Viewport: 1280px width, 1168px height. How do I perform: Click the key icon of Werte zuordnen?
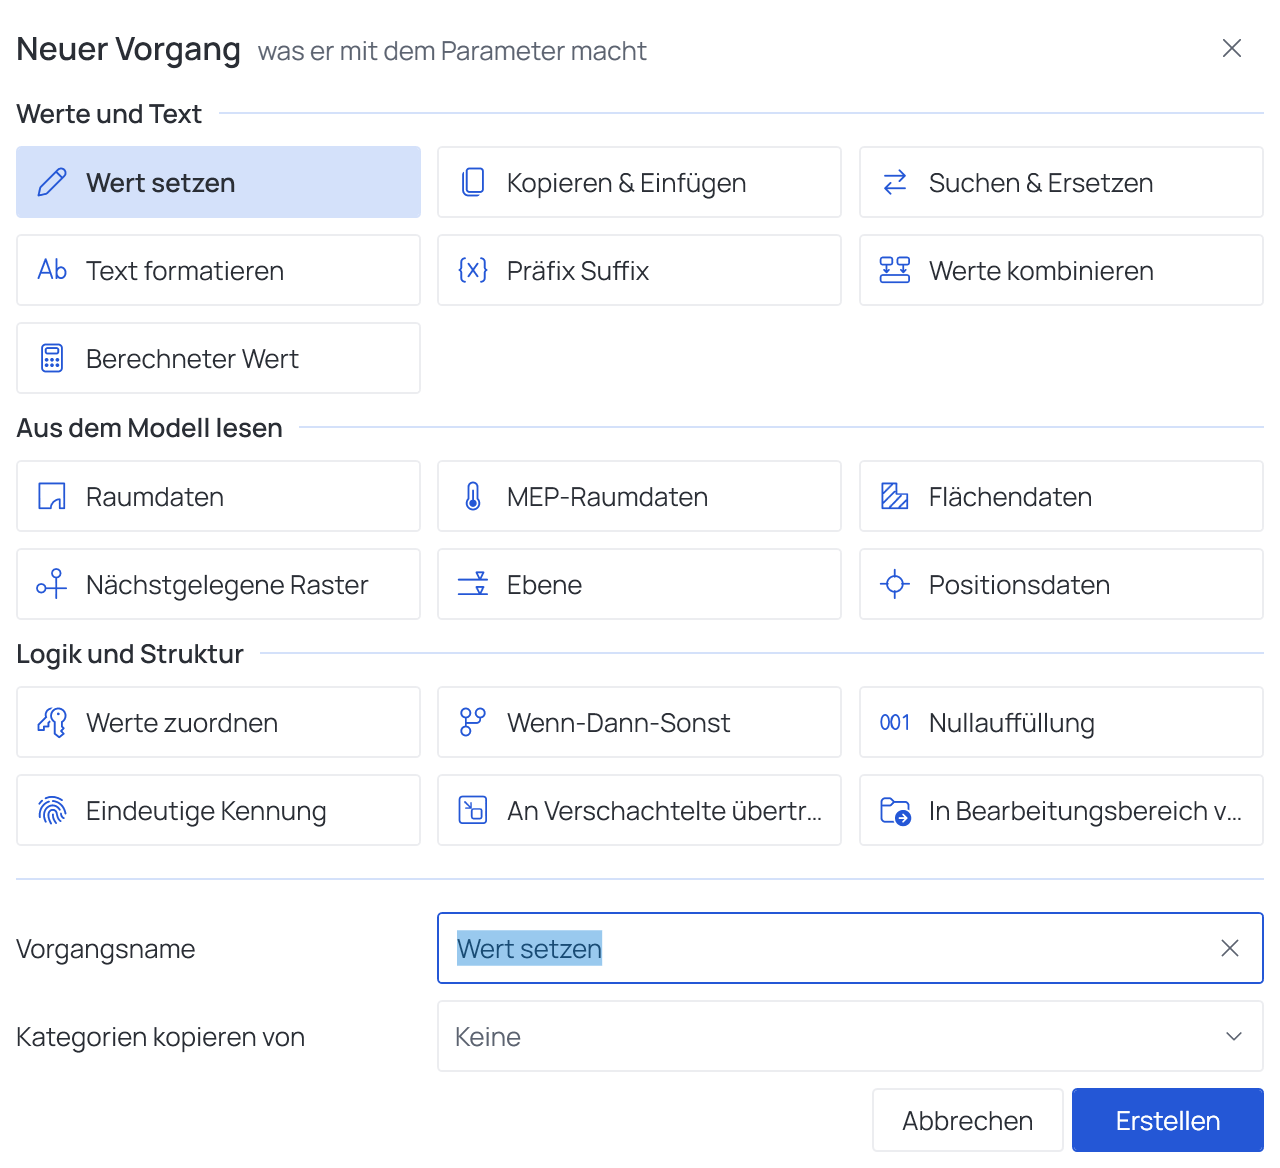point(52,722)
